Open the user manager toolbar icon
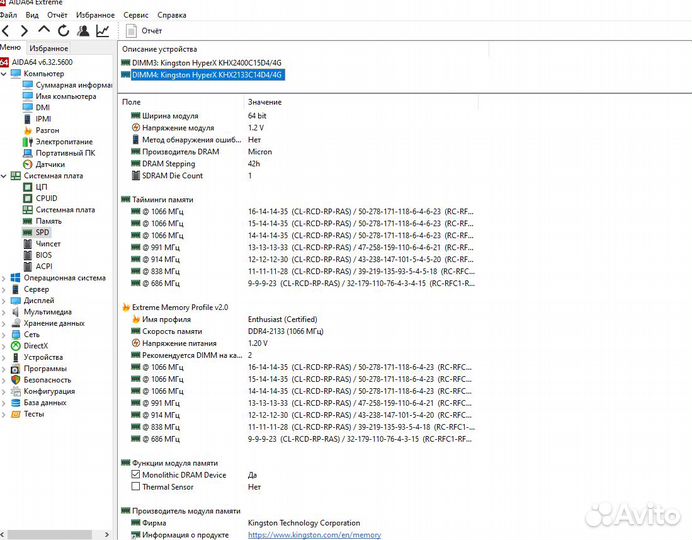Image resolution: width=692 pixels, height=540 pixels. (x=83, y=31)
